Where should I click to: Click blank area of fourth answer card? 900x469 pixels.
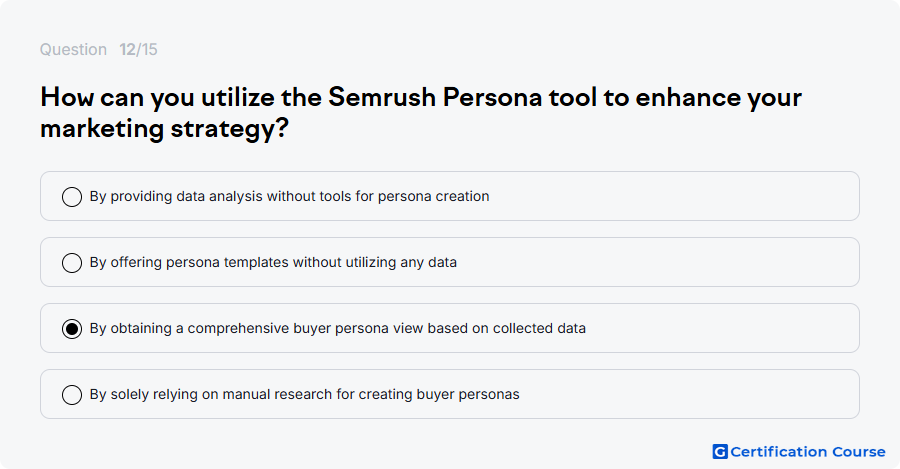(689, 394)
